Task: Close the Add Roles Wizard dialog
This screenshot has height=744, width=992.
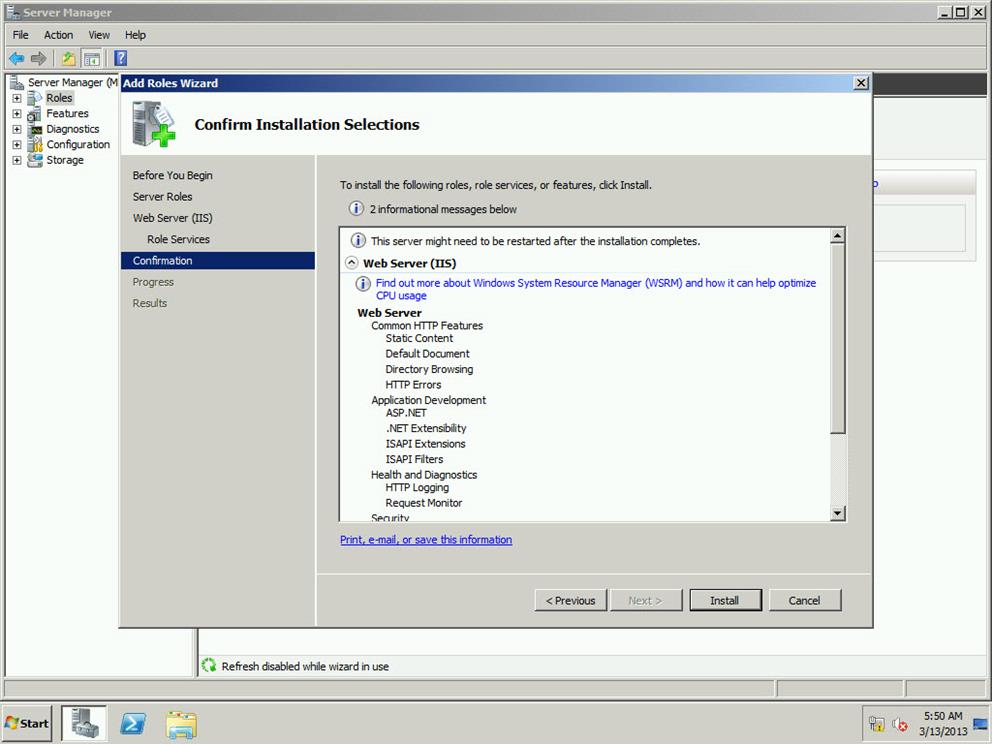Action: 860,83
